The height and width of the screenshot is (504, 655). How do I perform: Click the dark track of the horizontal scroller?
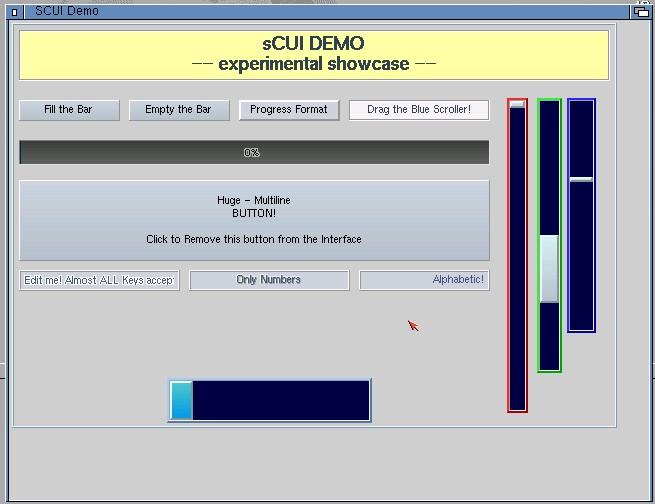[x=280, y=400]
